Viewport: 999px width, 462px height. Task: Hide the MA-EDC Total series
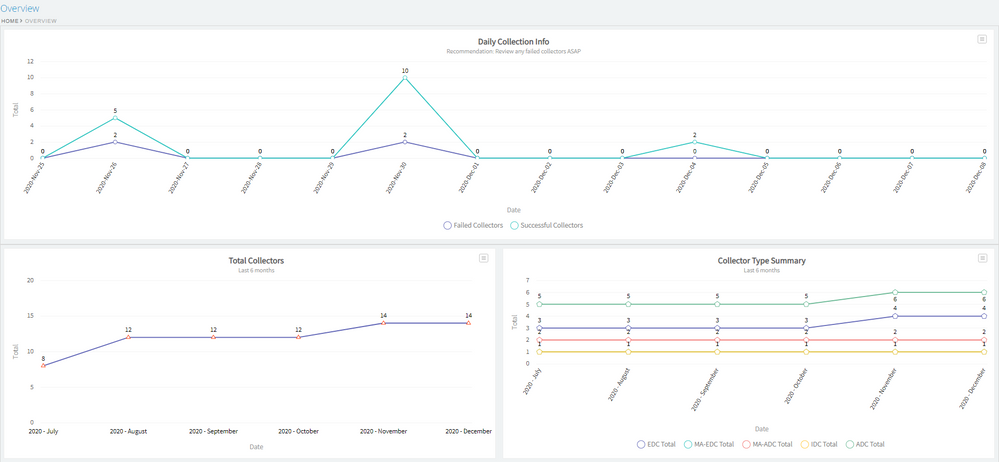tap(712, 444)
